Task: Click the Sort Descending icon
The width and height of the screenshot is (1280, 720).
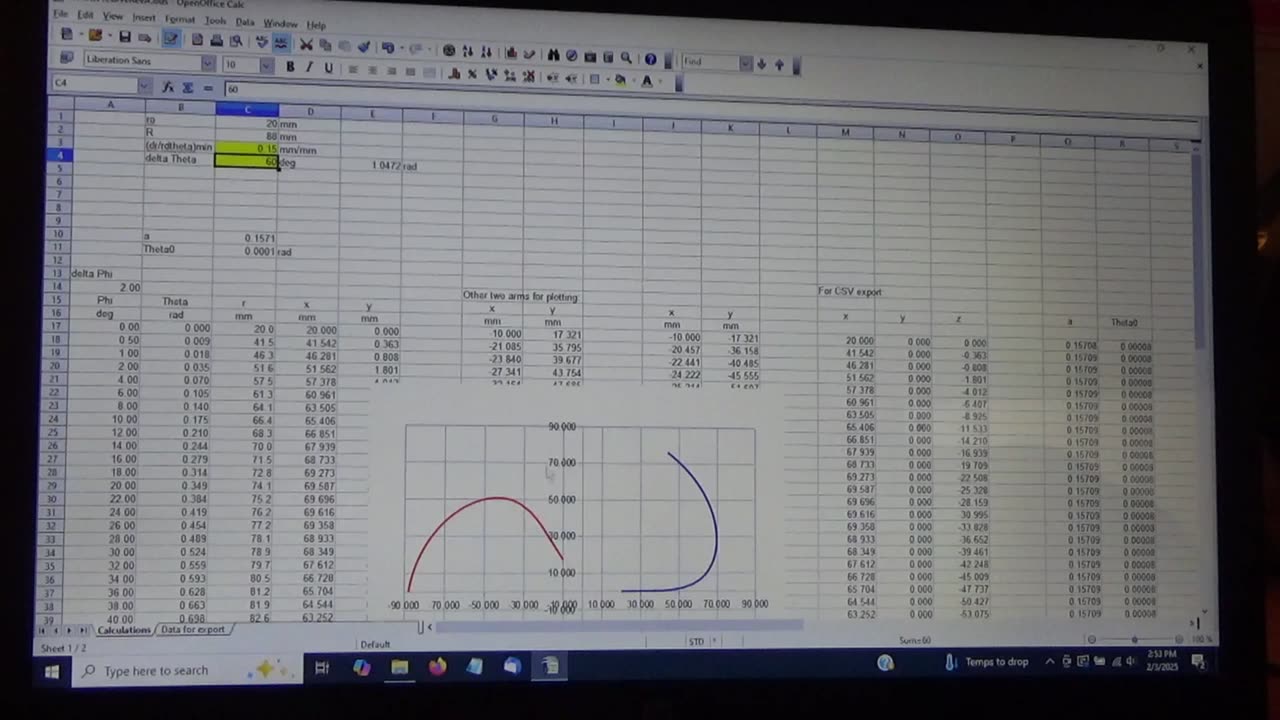Action: click(486, 51)
